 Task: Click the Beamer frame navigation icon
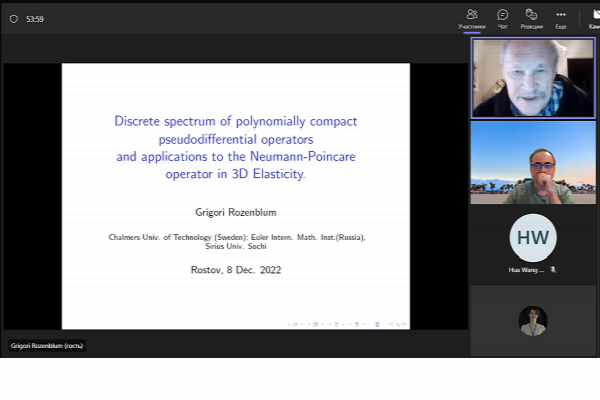pyautogui.click(x=315, y=324)
